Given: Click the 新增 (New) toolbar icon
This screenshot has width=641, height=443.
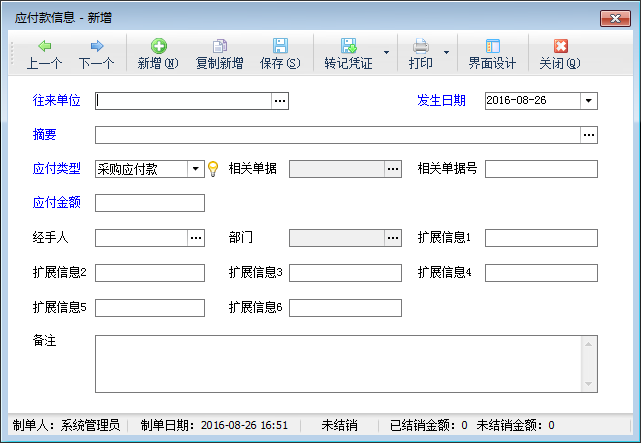Looking at the screenshot, I should click(158, 53).
